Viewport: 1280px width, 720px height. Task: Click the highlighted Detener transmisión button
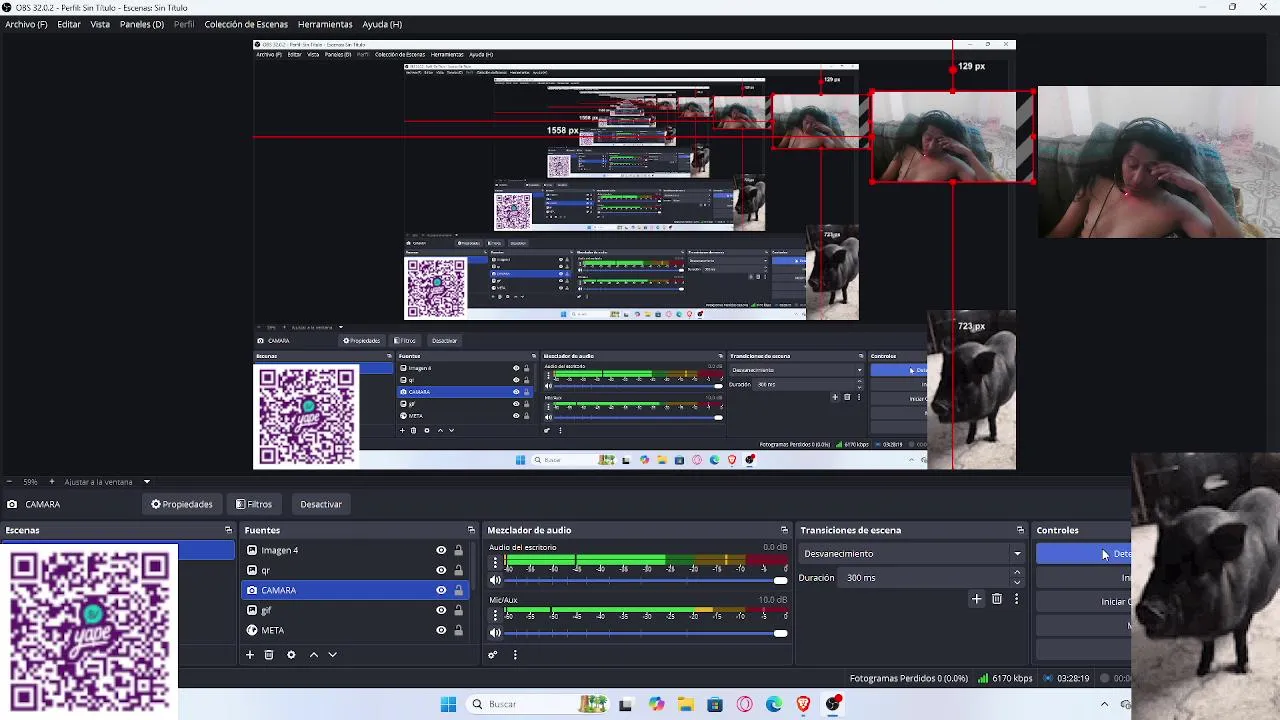tap(1084, 554)
